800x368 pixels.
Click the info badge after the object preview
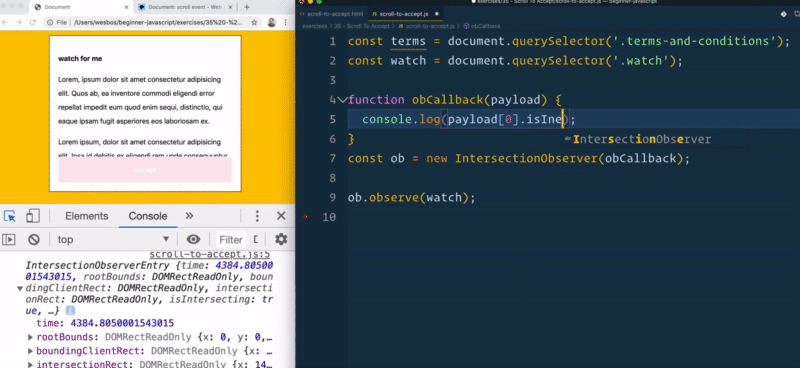[x=70, y=311]
